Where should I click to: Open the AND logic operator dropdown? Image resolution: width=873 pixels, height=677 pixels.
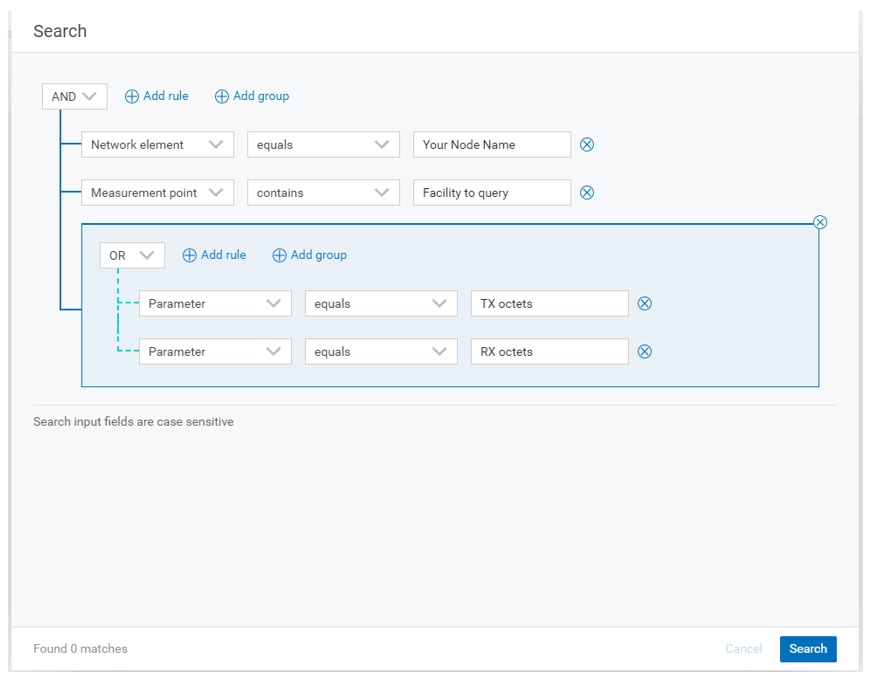[x=74, y=96]
